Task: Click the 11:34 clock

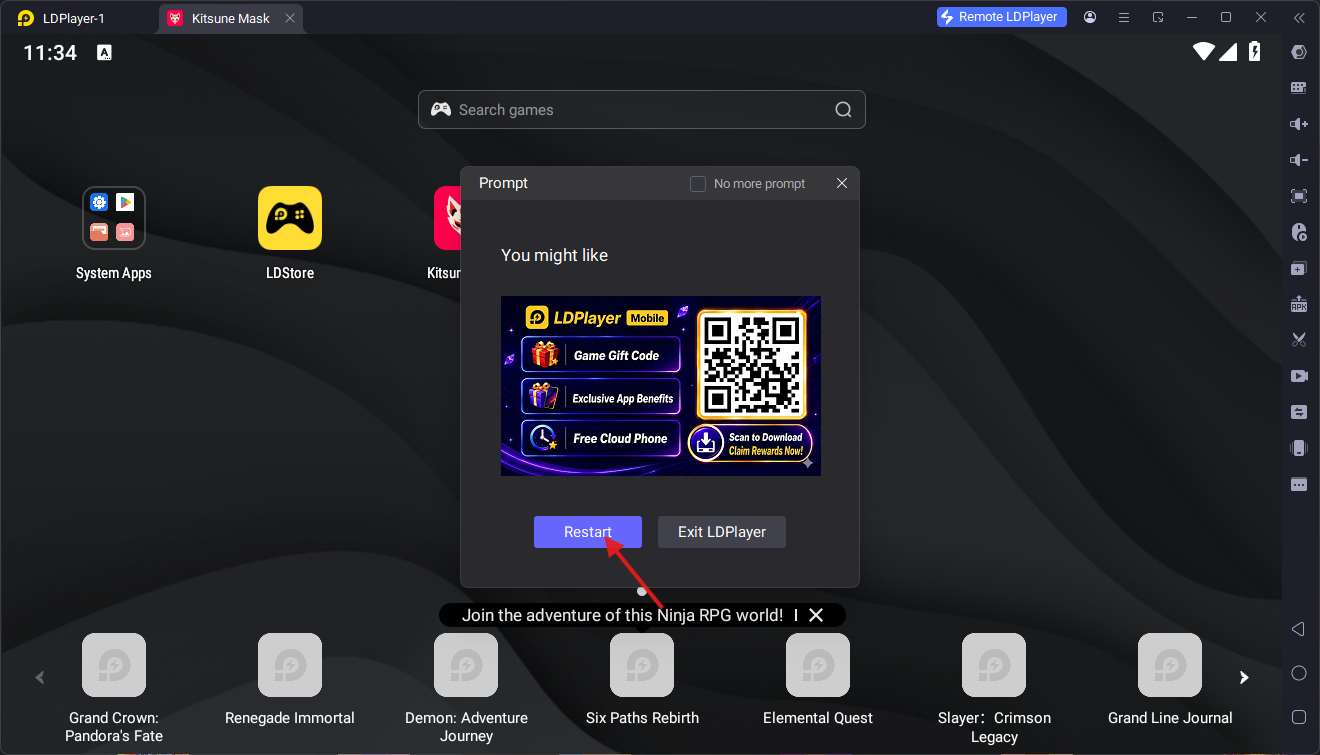Action: pos(50,53)
